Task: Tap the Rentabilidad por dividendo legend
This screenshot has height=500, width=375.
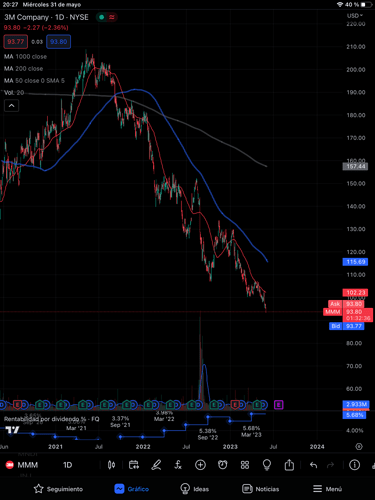Action: click(x=52, y=419)
